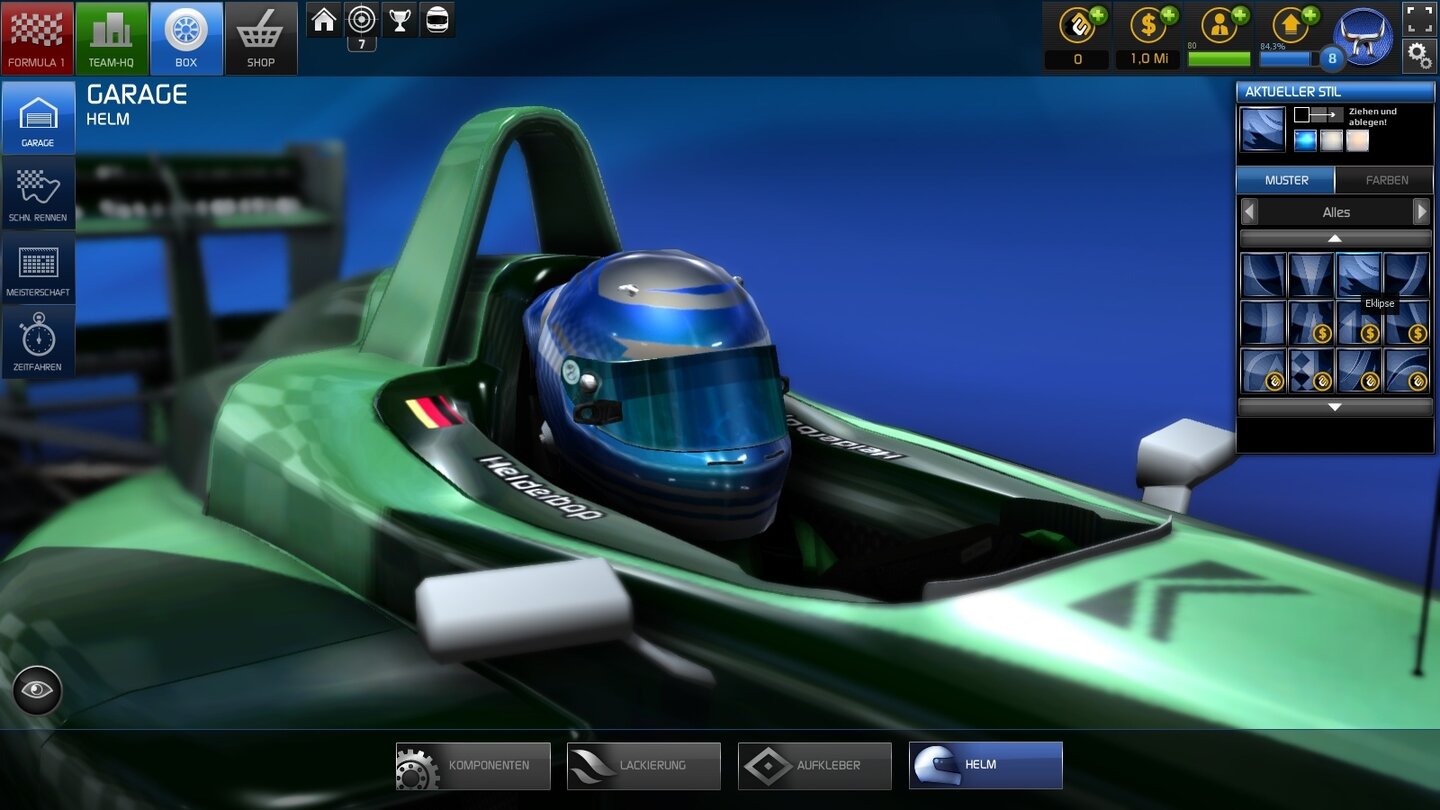
Task: Move the pattern list down
Action: point(1335,407)
